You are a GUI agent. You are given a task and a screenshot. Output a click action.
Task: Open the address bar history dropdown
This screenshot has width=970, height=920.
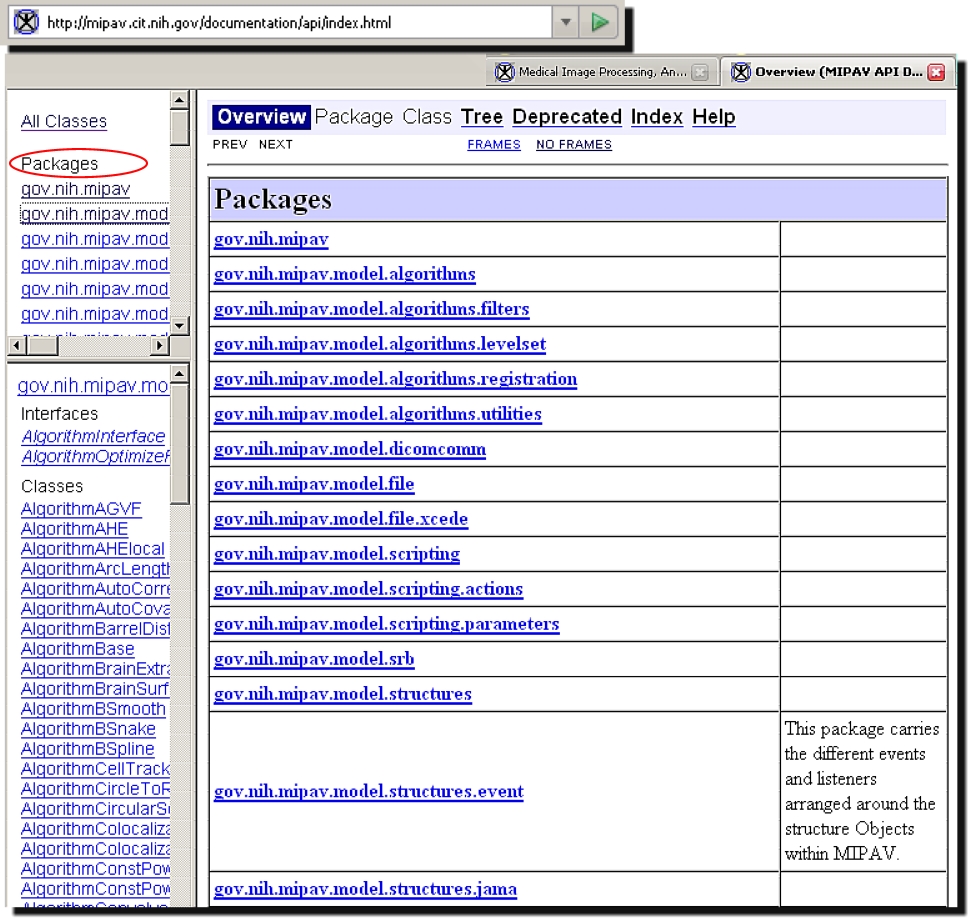click(566, 22)
